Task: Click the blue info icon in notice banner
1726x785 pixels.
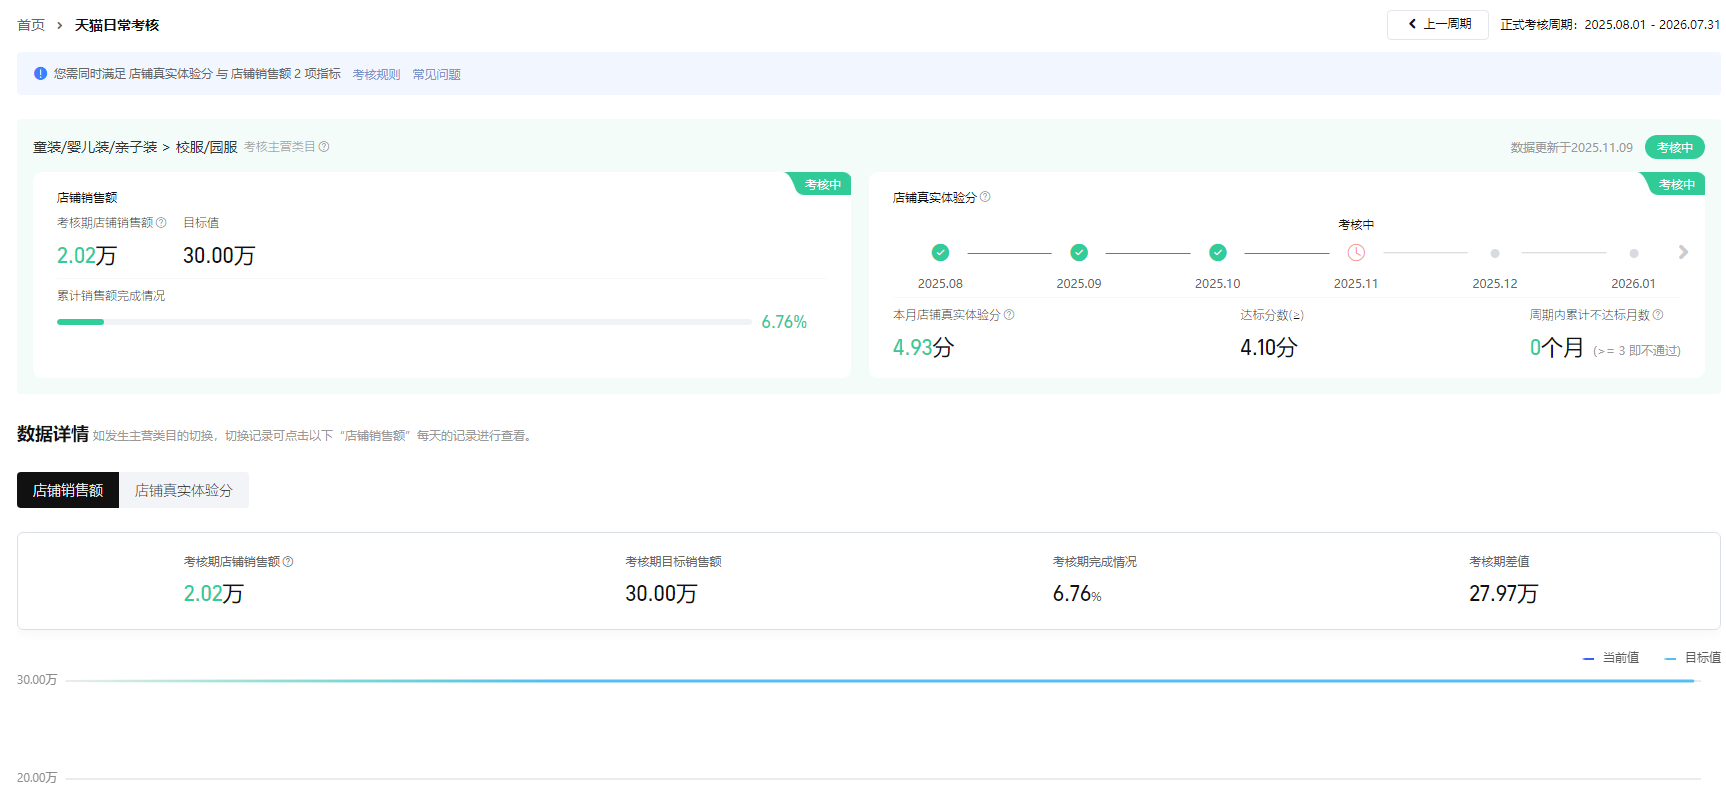Action: click(x=40, y=74)
